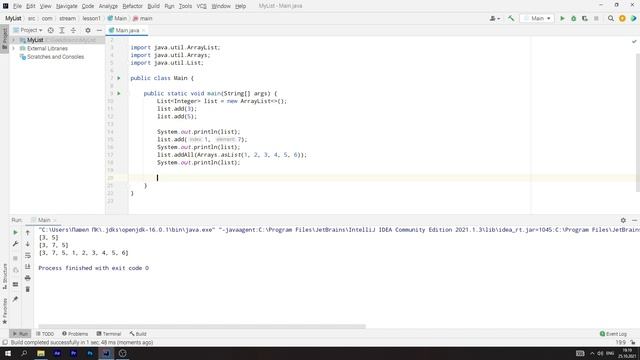
Task: Build project with the hammer icon
Action: click(x=511, y=18)
